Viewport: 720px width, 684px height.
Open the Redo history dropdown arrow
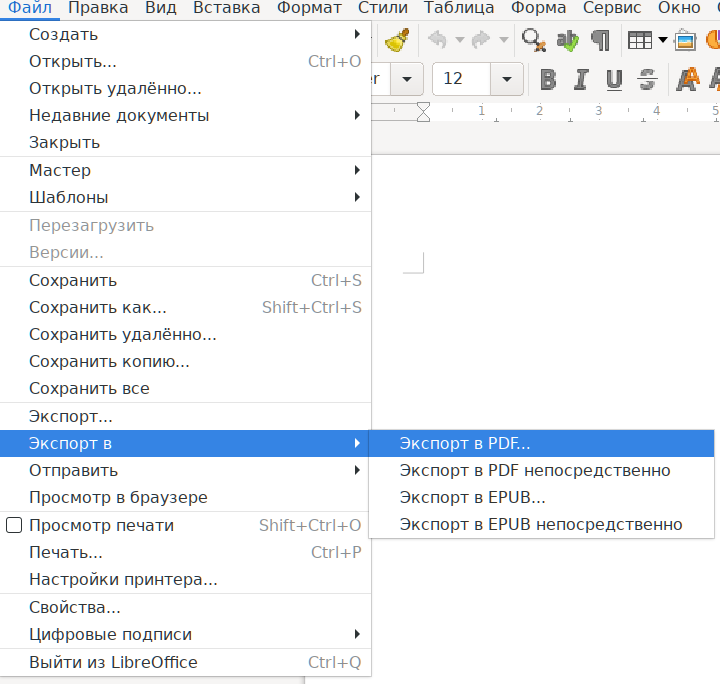504,40
